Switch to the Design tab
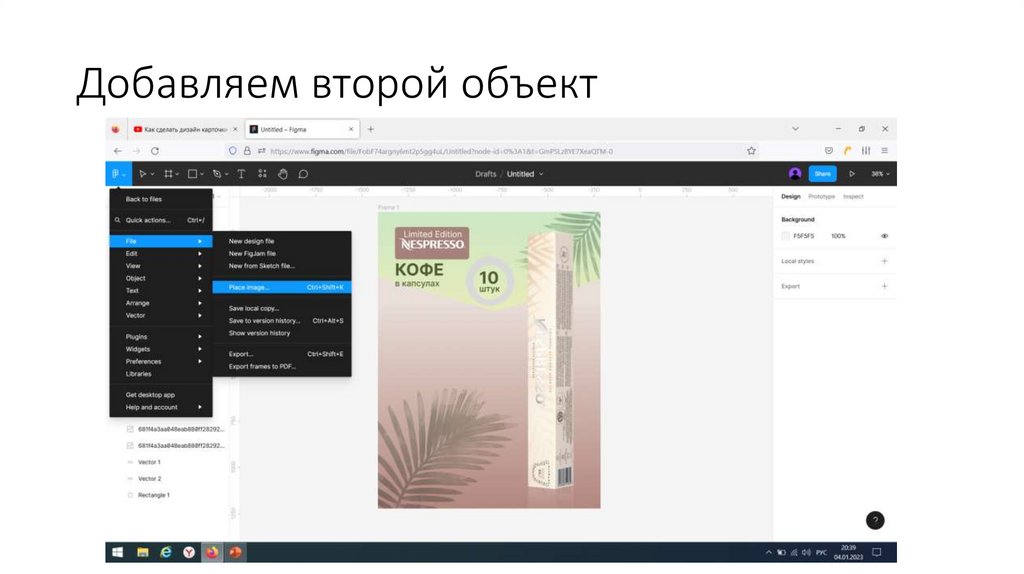1024x574 pixels. (x=791, y=197)
